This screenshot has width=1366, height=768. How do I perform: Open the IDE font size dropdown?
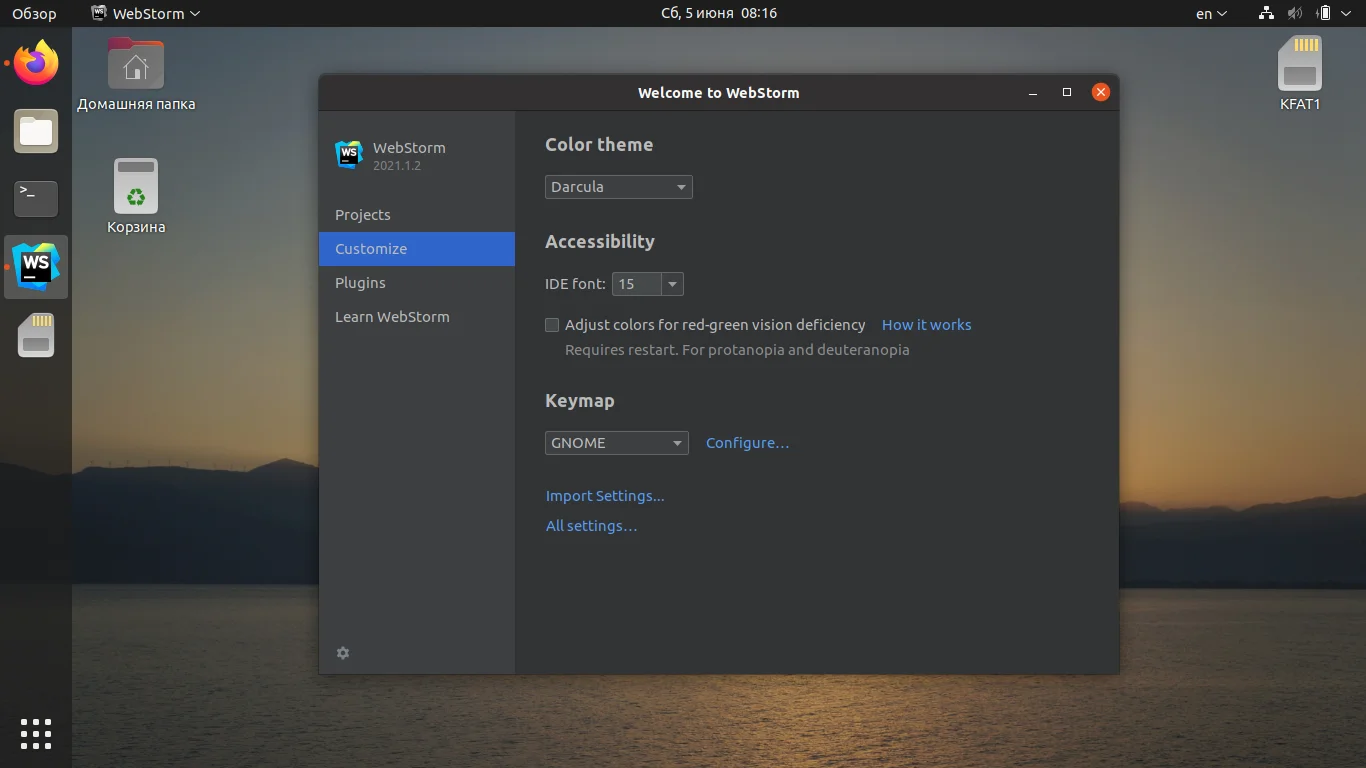tap(673, 284)
